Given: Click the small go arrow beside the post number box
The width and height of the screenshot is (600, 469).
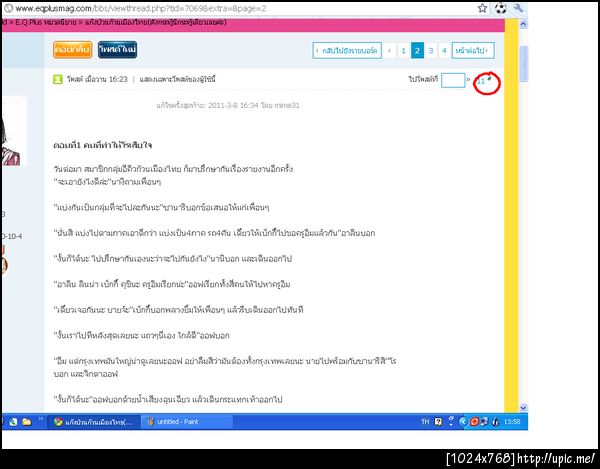Looking at the screenshot, I should click(468, 80).
